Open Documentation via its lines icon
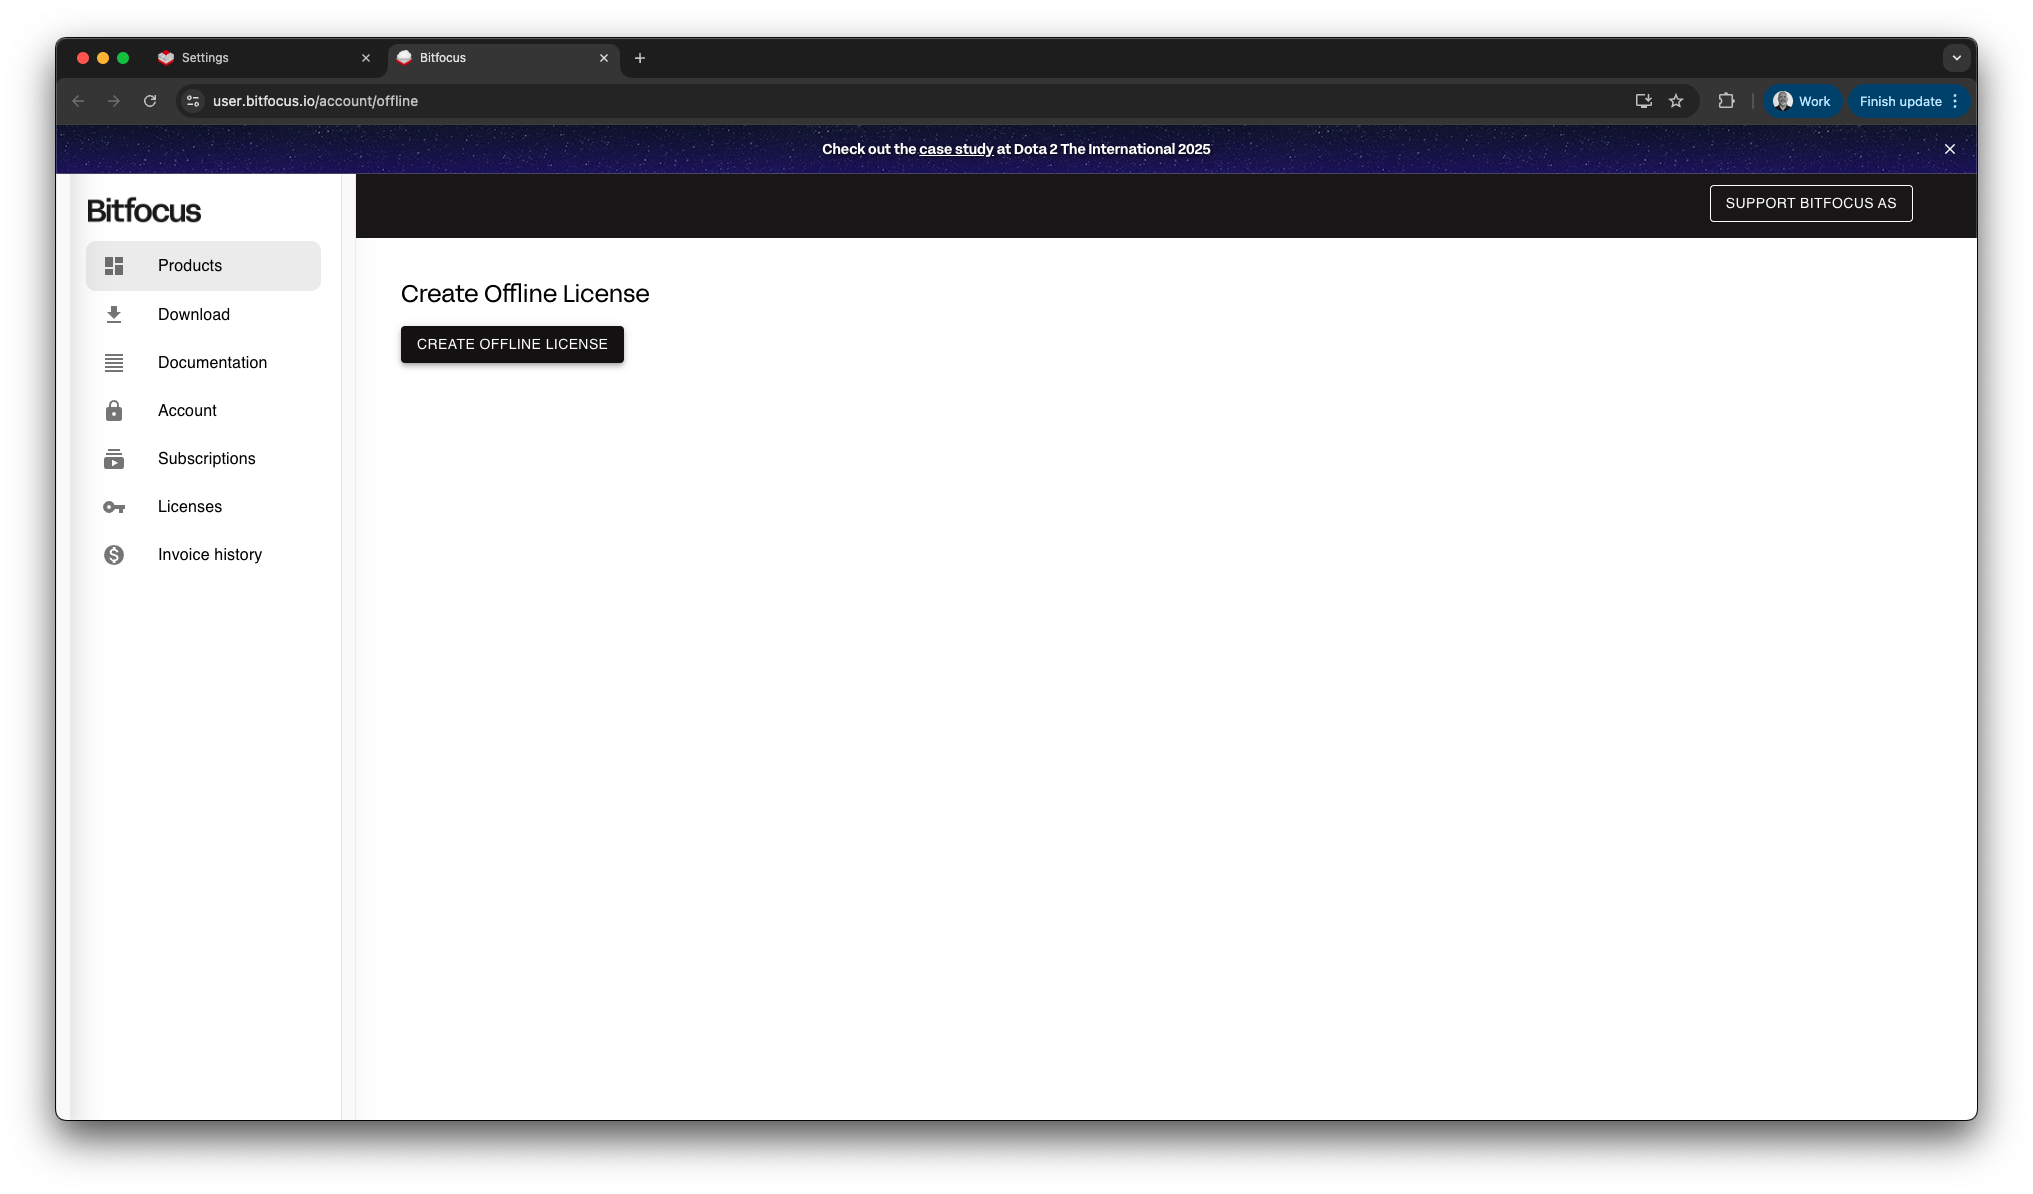 [114, 363]
